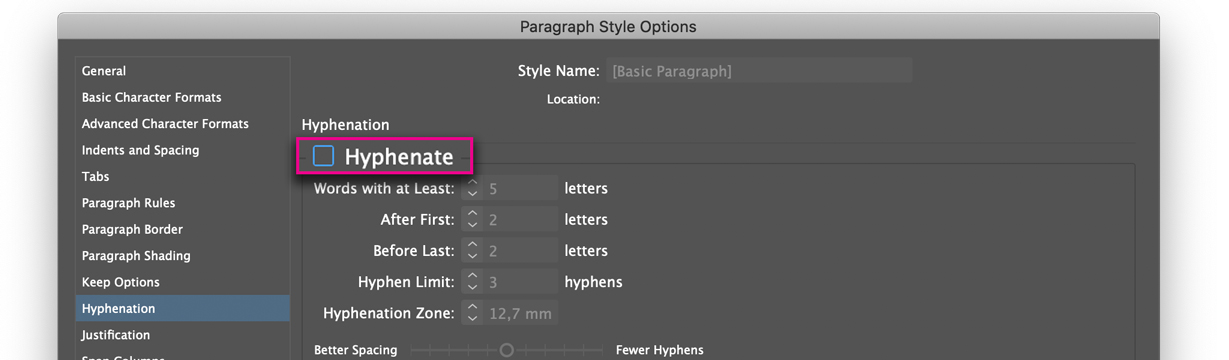Enable the Hyphenate checkbox
This screenshot has width=1229, height=360.
coord(324,156)
